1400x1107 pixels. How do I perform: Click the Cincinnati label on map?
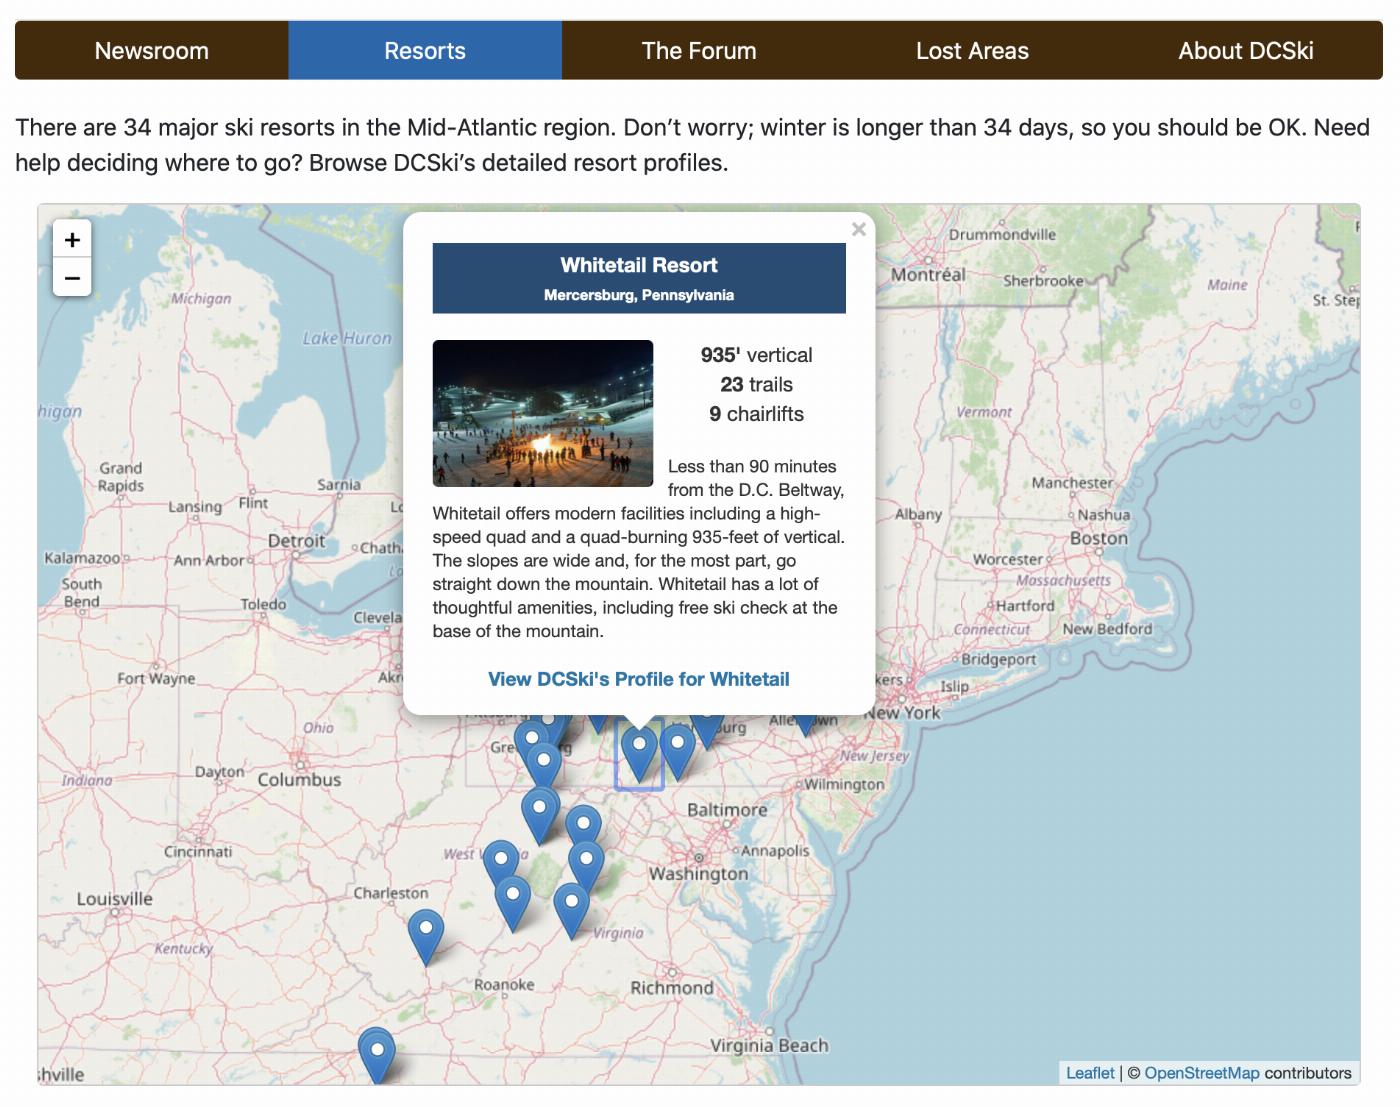click(x=198, y=852)
